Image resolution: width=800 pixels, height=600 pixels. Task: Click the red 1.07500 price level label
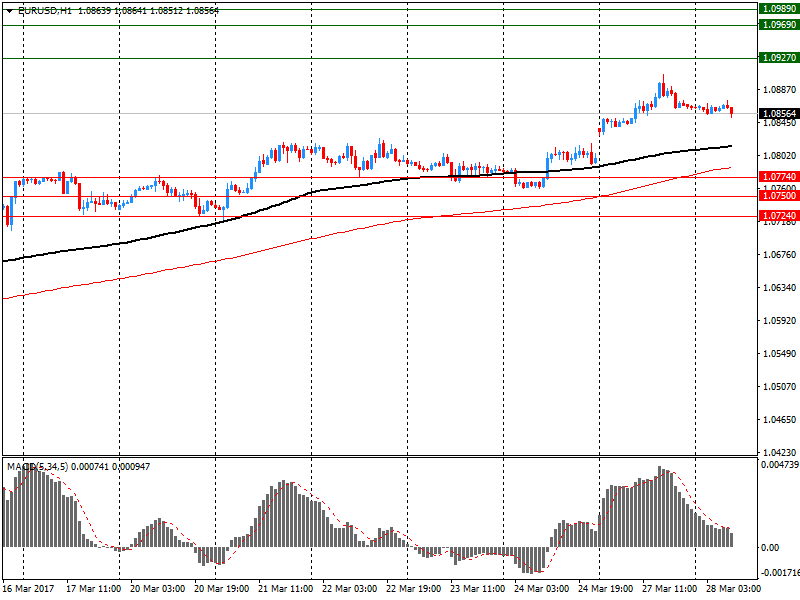(778, 196)
